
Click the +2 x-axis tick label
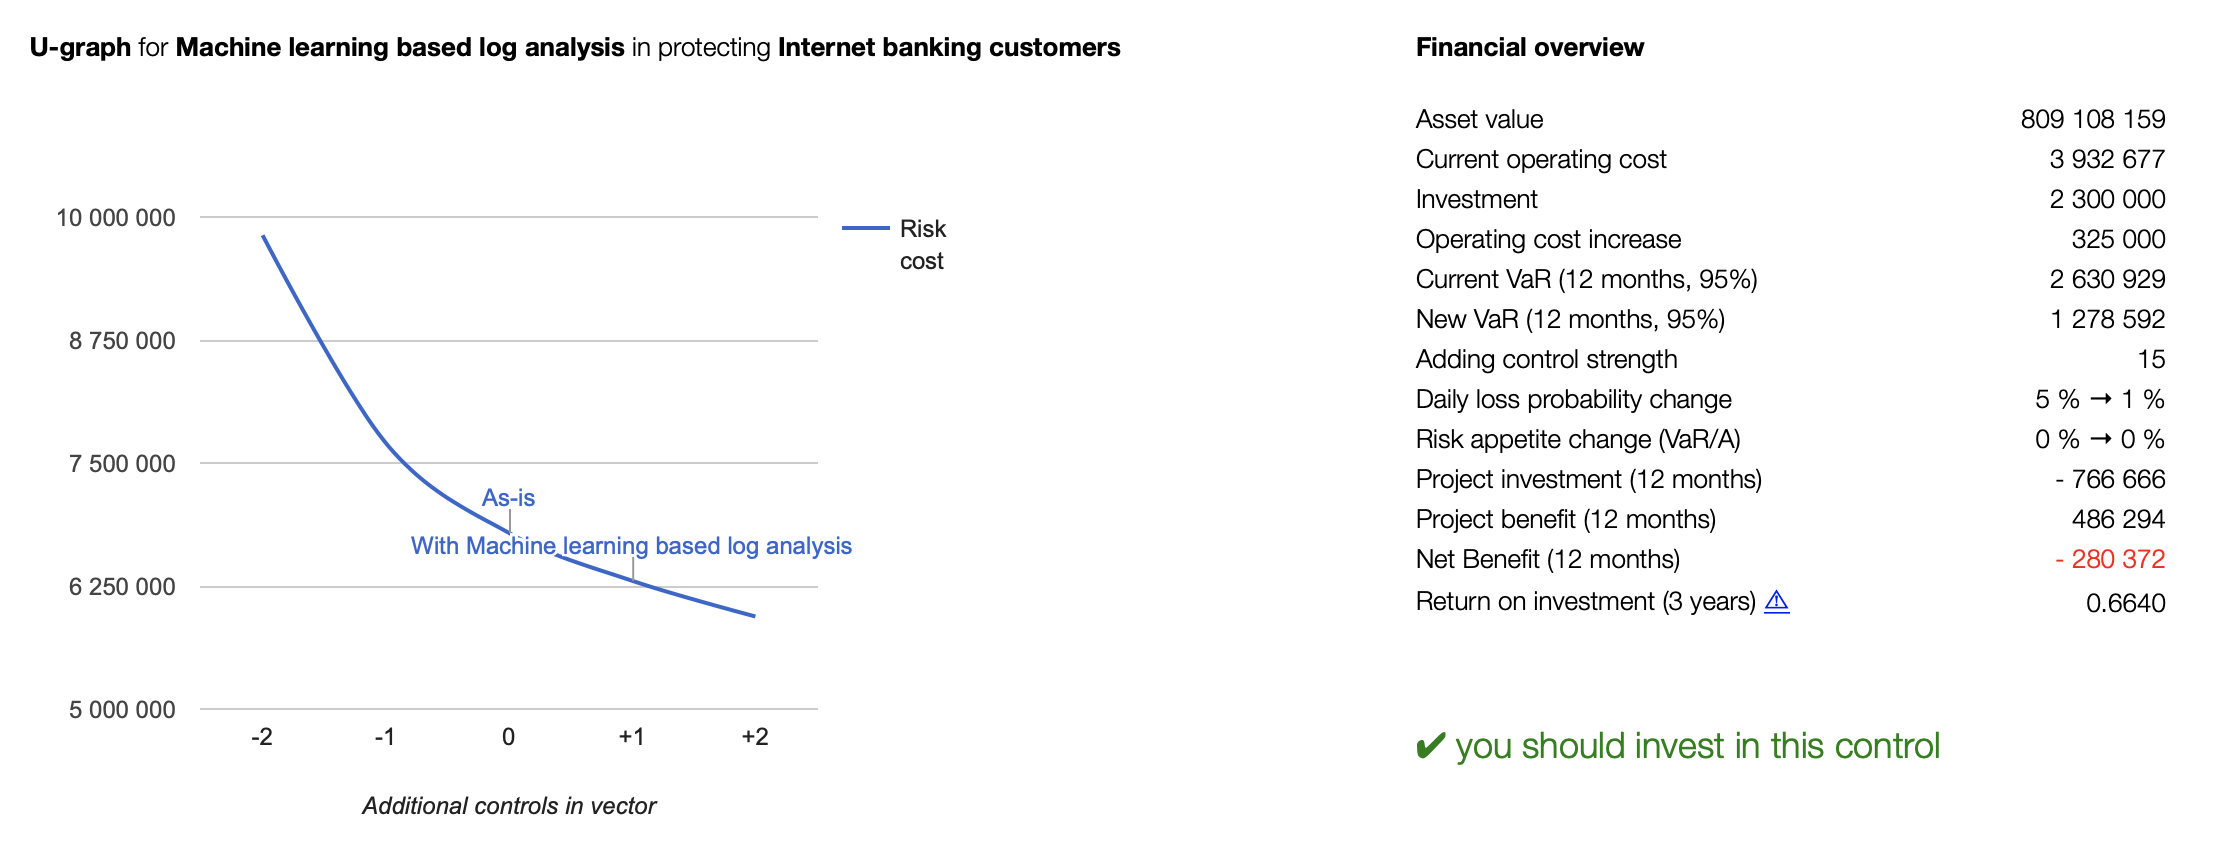755,737
